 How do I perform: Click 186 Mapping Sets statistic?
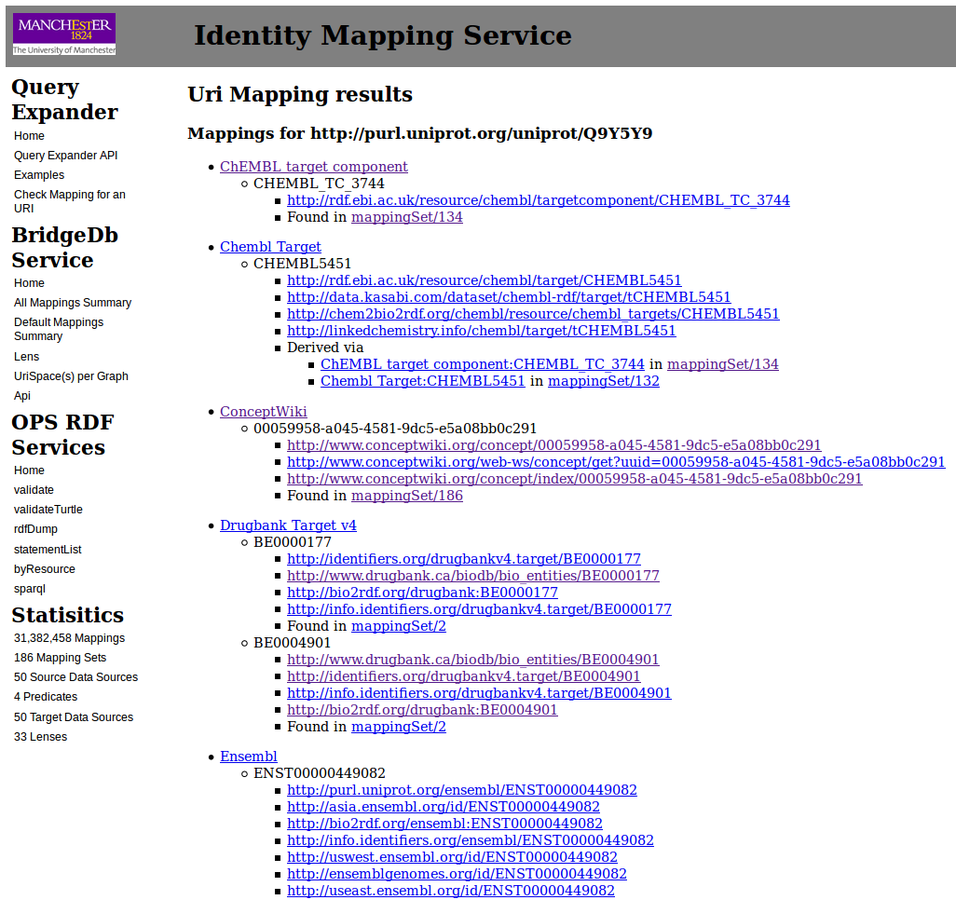60,657
